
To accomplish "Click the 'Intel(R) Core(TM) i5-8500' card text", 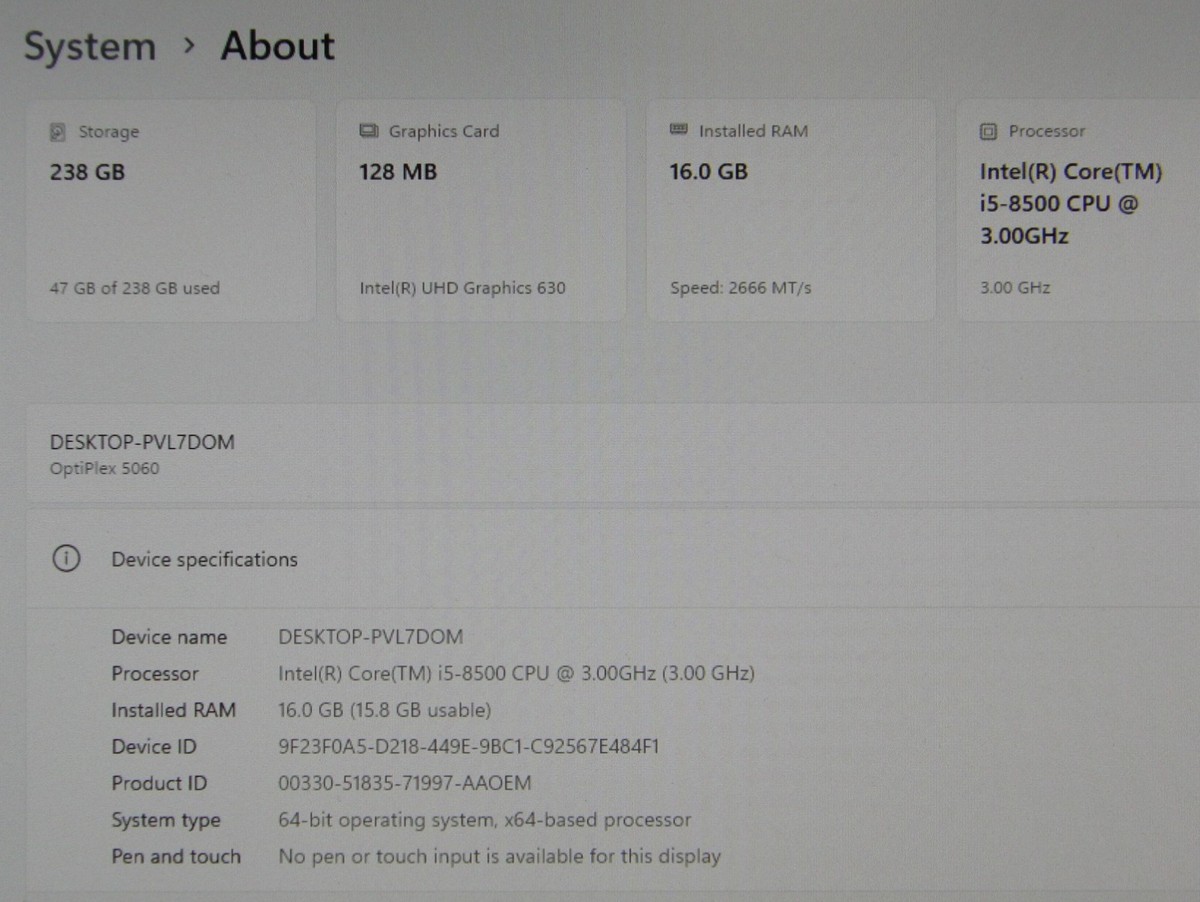I will [x=1071, y=204].
